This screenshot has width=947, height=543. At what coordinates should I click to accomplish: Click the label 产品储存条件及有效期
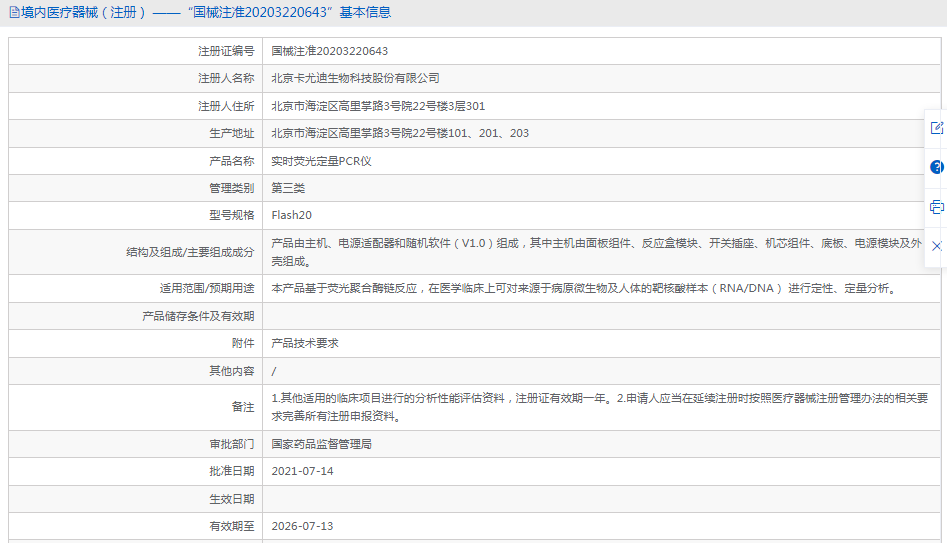[199, 316]
